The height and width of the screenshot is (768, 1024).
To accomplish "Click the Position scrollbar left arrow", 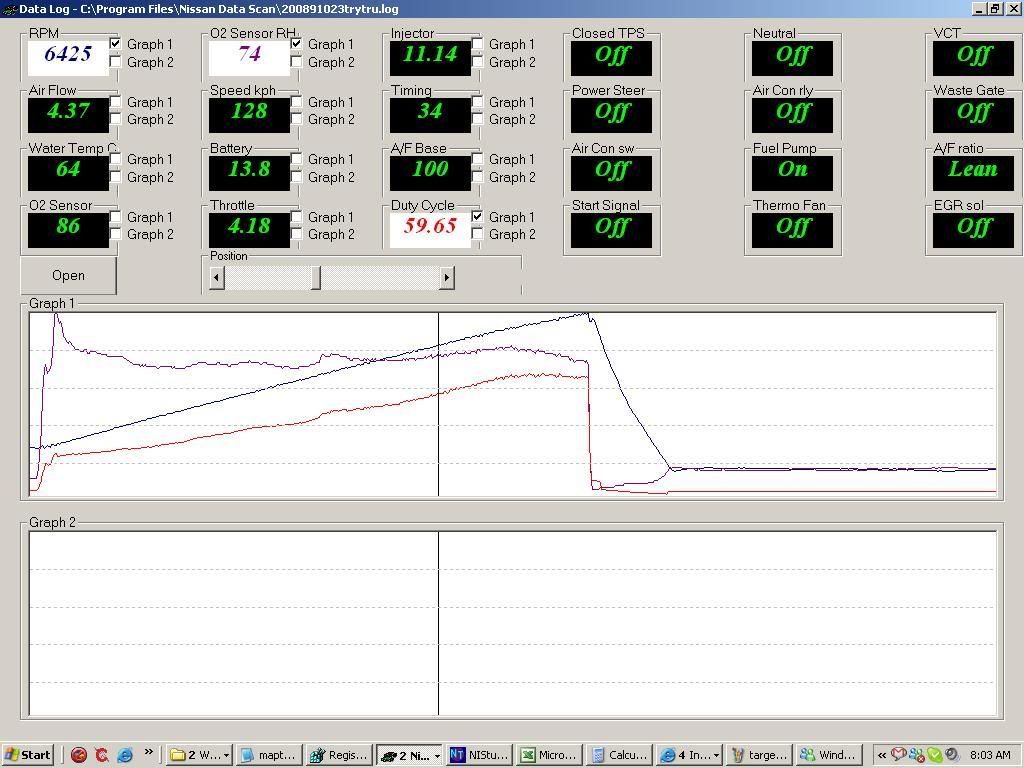I will tap(217, 277).
